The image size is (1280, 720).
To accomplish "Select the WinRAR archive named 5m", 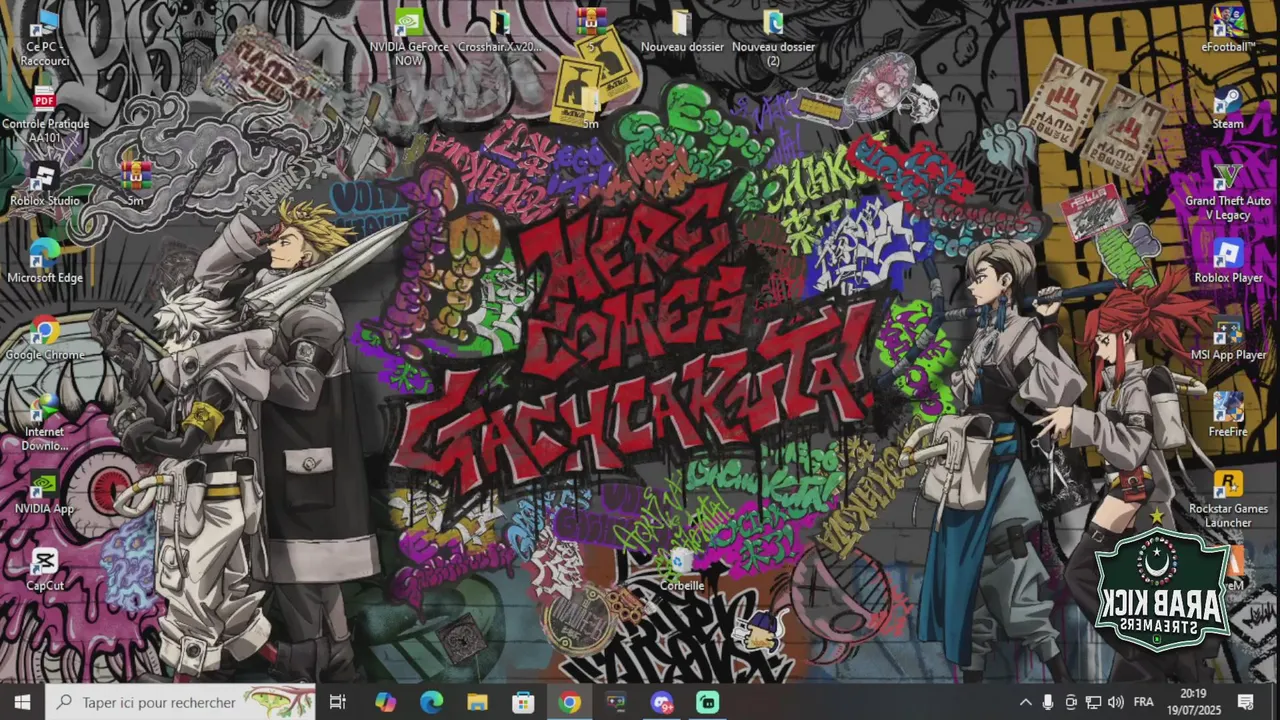I will pyautogui.click(x=136, y=183).
